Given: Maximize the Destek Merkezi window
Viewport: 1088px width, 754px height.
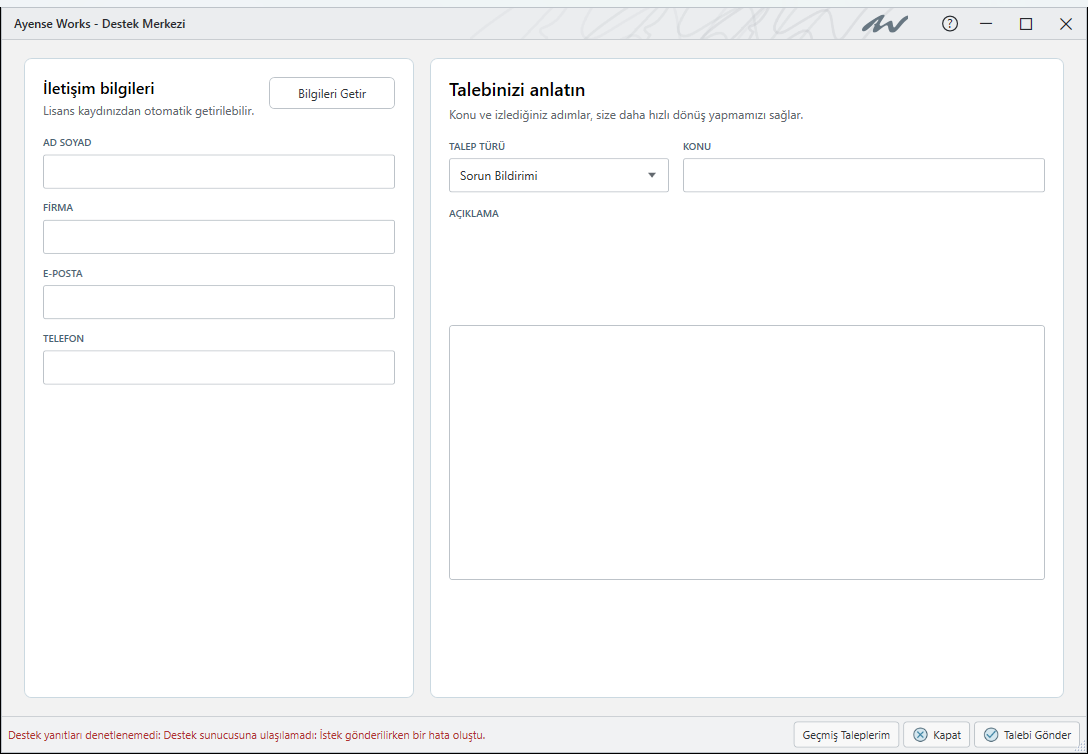Looking at the screenshot, I should (1026, 24).
